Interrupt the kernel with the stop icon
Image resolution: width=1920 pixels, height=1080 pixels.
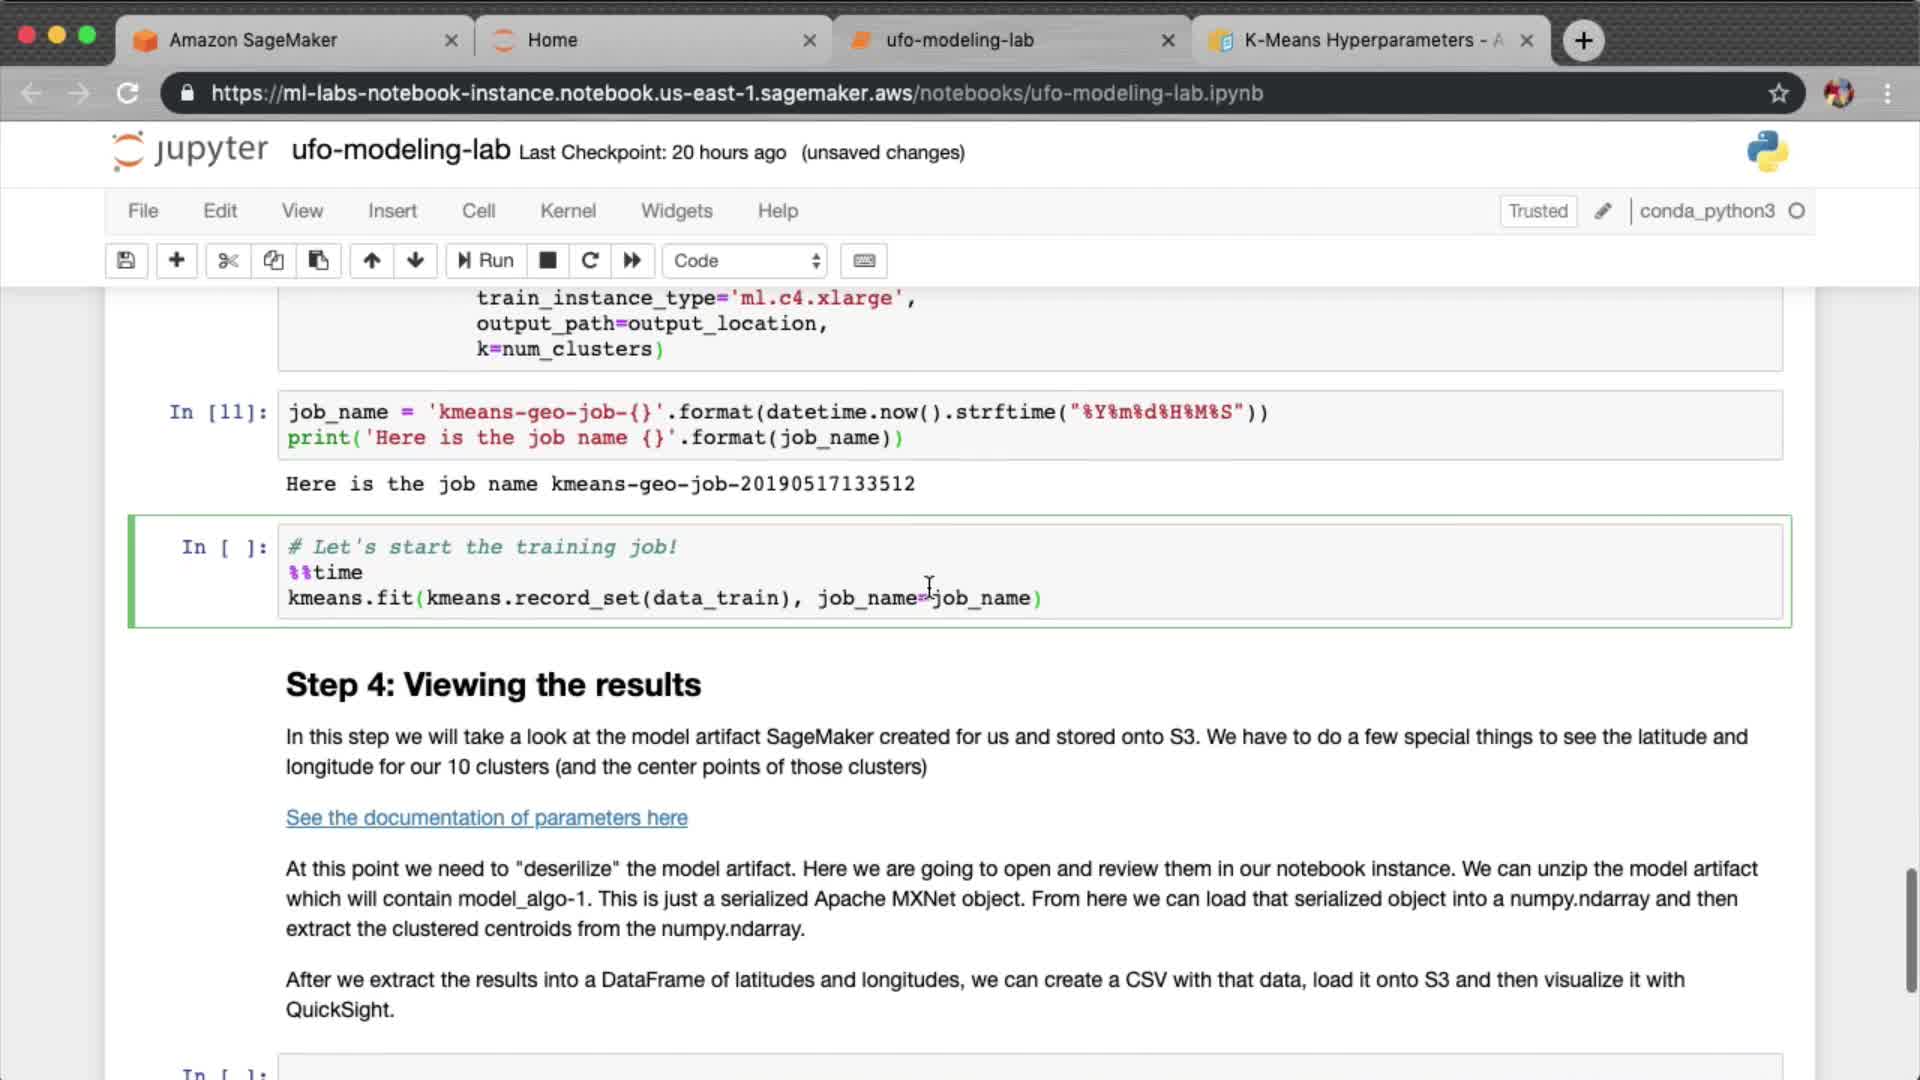[x=547, y=261]
